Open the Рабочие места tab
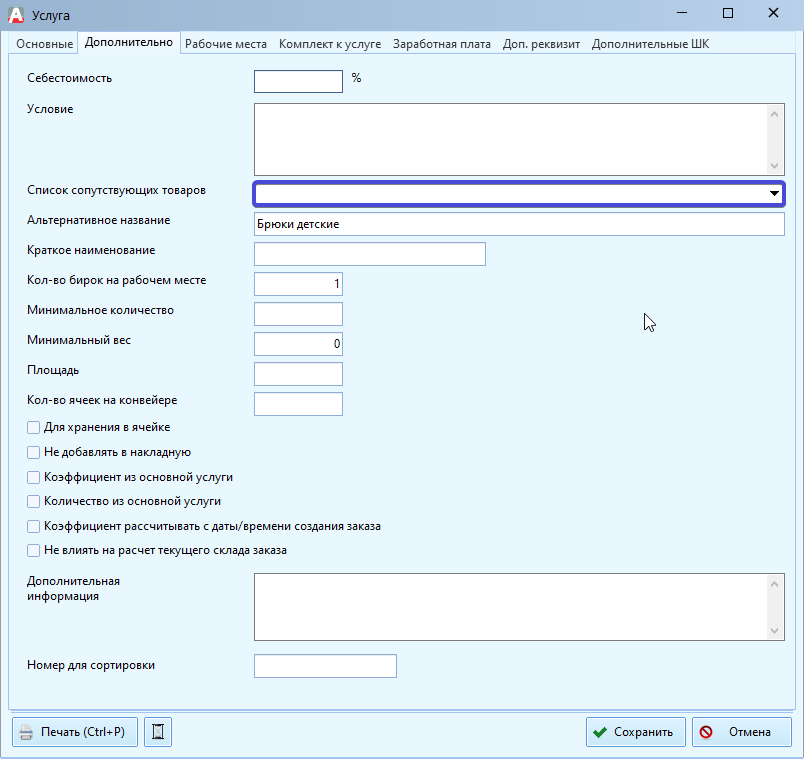804x759 pixels. pyautogui.click(x=226, y=44)
